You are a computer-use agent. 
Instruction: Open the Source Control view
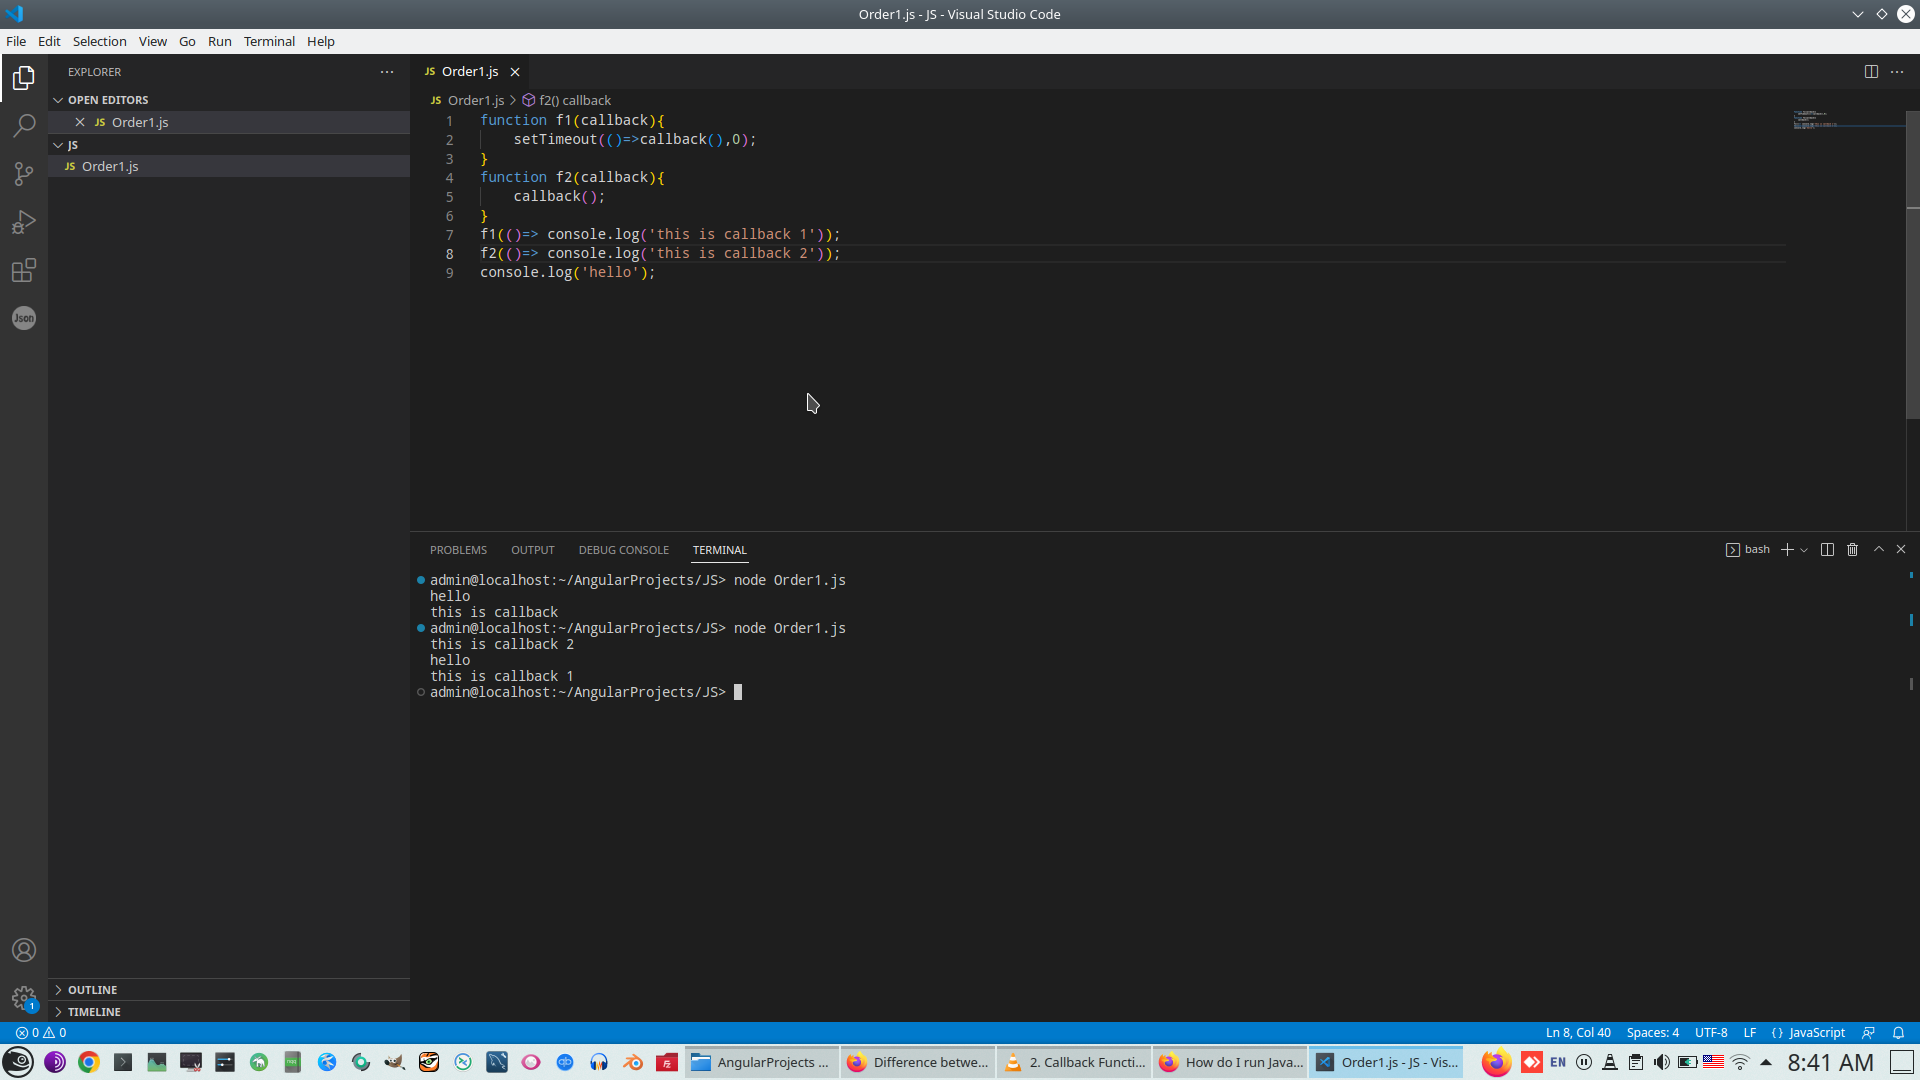point(24,174)
